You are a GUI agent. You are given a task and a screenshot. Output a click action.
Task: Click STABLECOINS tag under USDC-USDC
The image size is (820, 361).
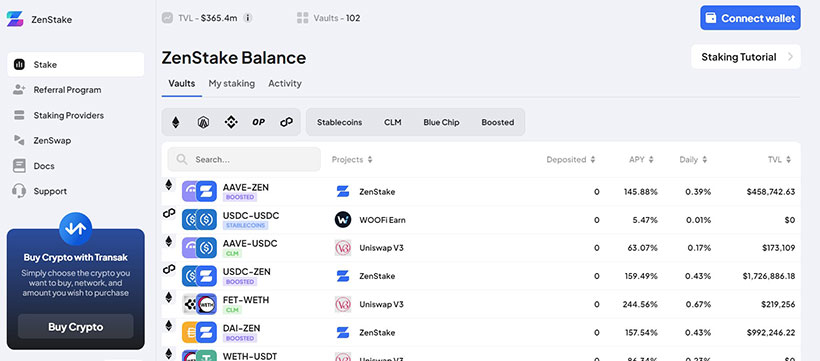(x=245, y=225)
